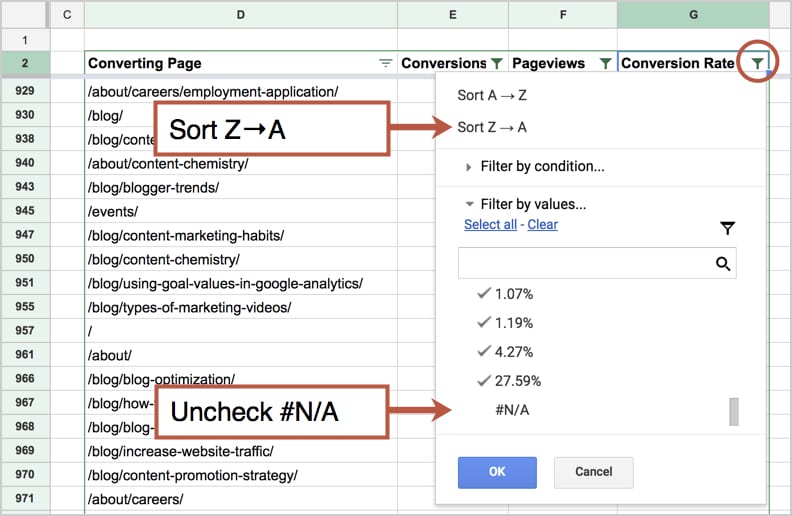The height and width of the screenshot is (516, 792).
Task: Open the Converting Page column filter icon
Action: pyautogui.click(x=385, y=63)
